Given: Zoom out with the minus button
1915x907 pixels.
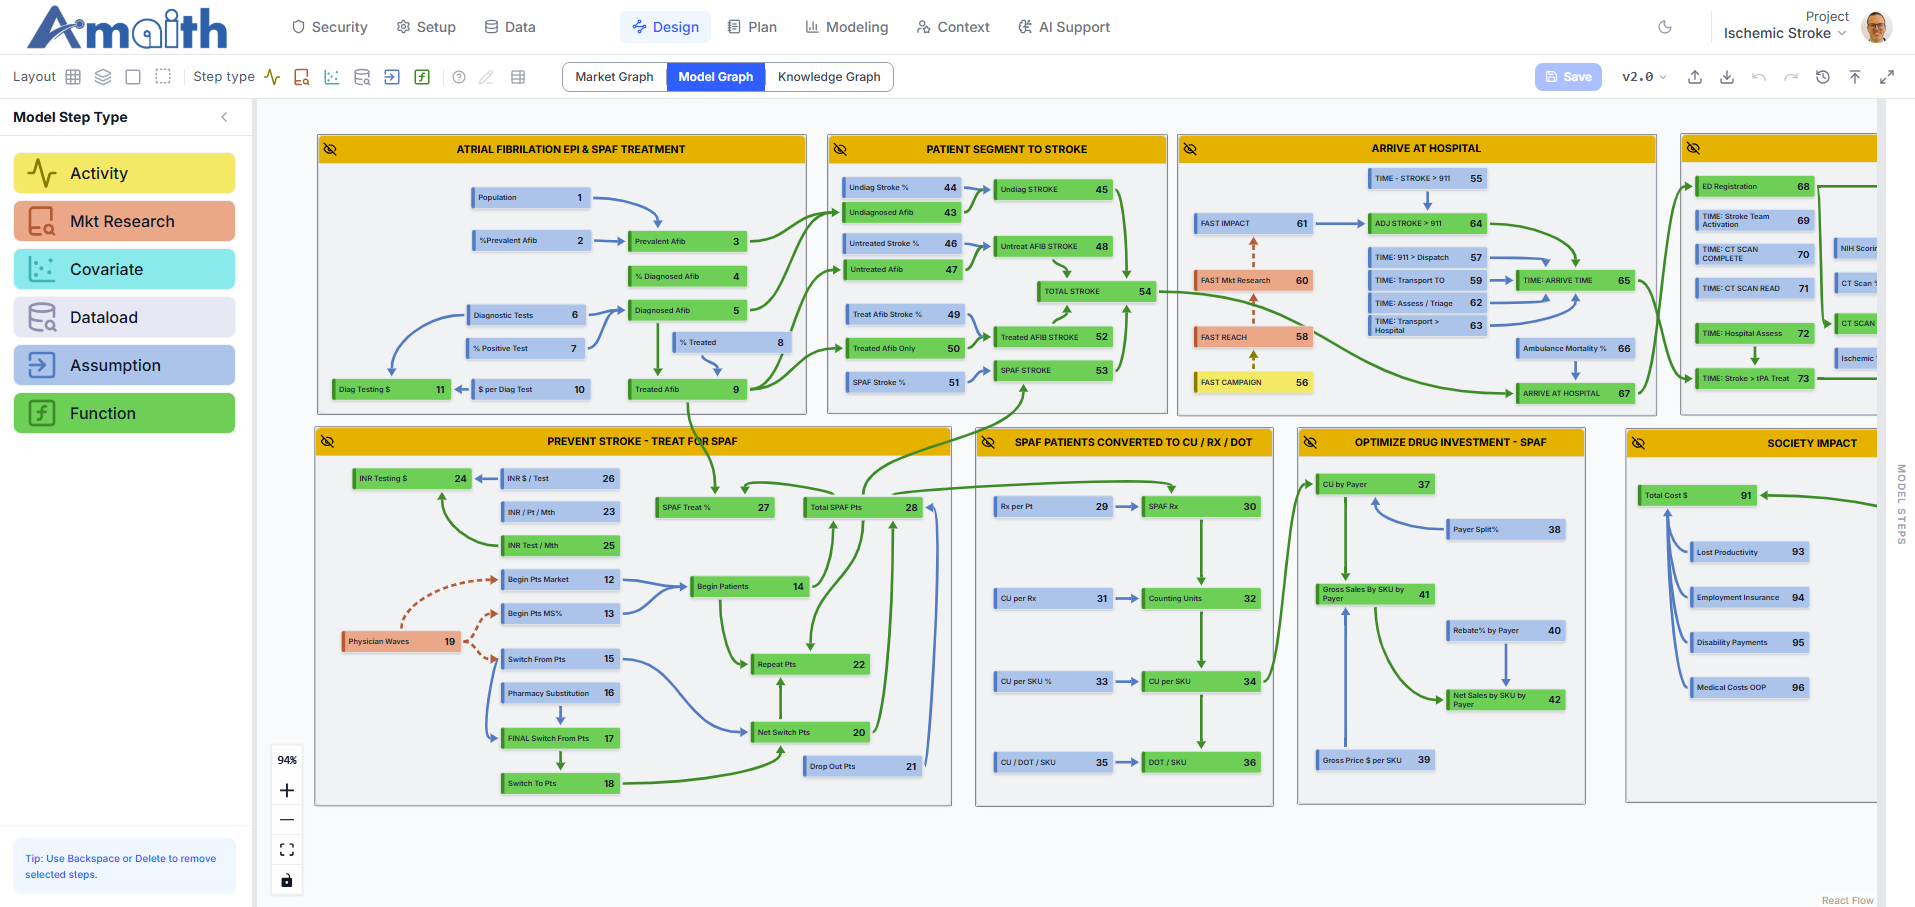Looking at the screenshot, I should 287,820.
